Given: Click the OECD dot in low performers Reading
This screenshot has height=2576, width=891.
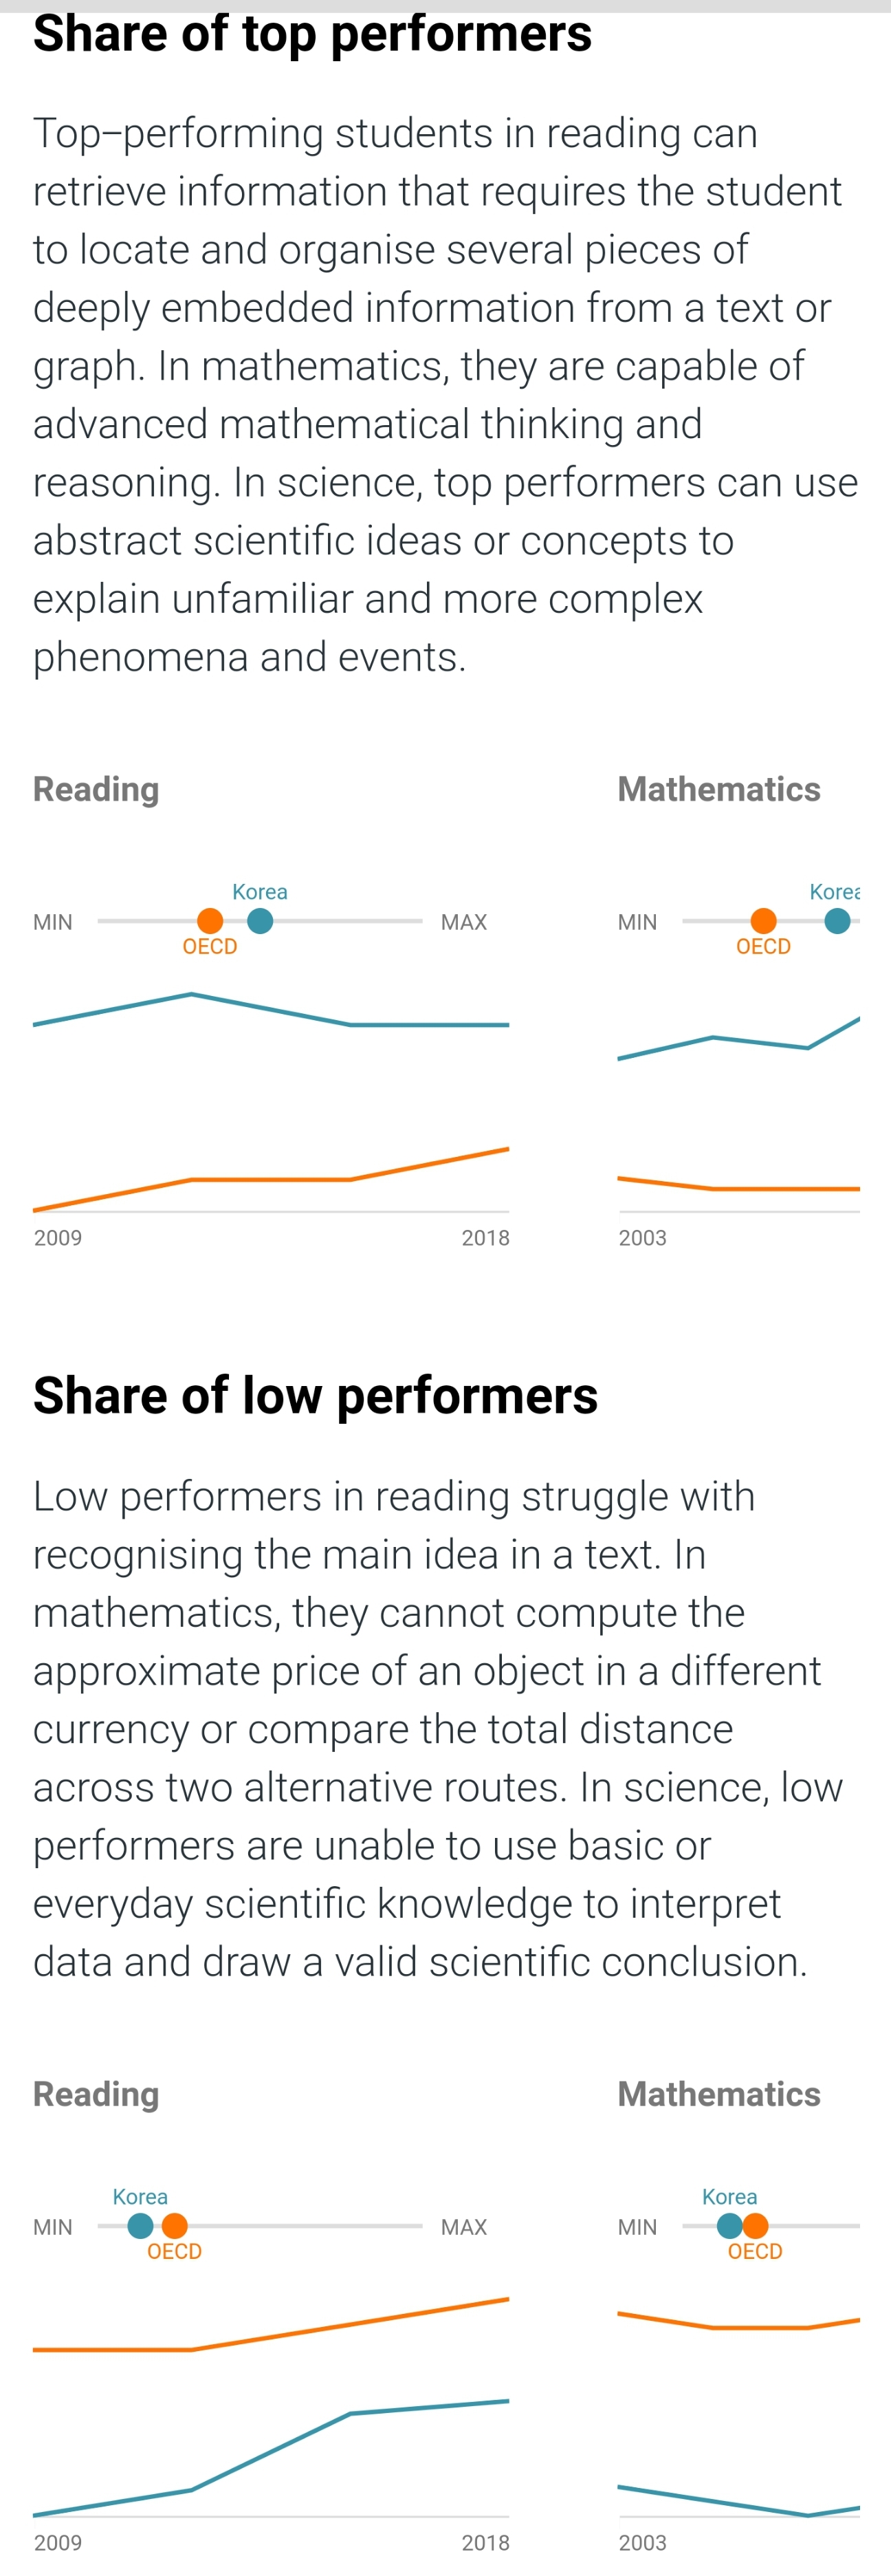Looking at the screenshot, I should click(175, 2226).
